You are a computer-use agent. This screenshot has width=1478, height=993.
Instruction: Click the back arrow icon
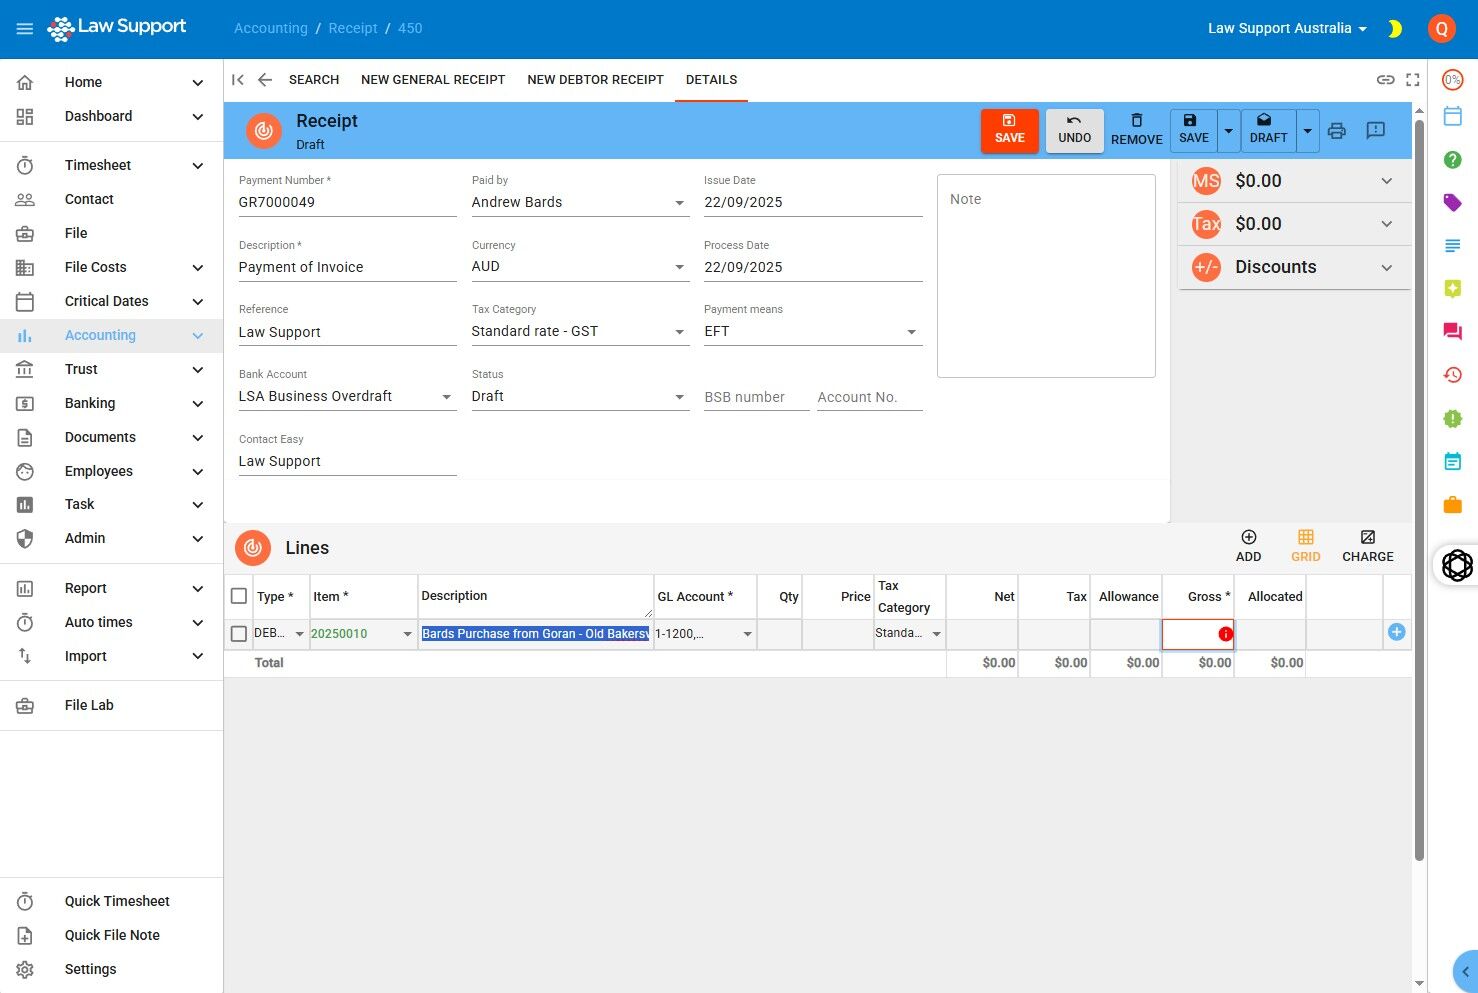(265, 80)
